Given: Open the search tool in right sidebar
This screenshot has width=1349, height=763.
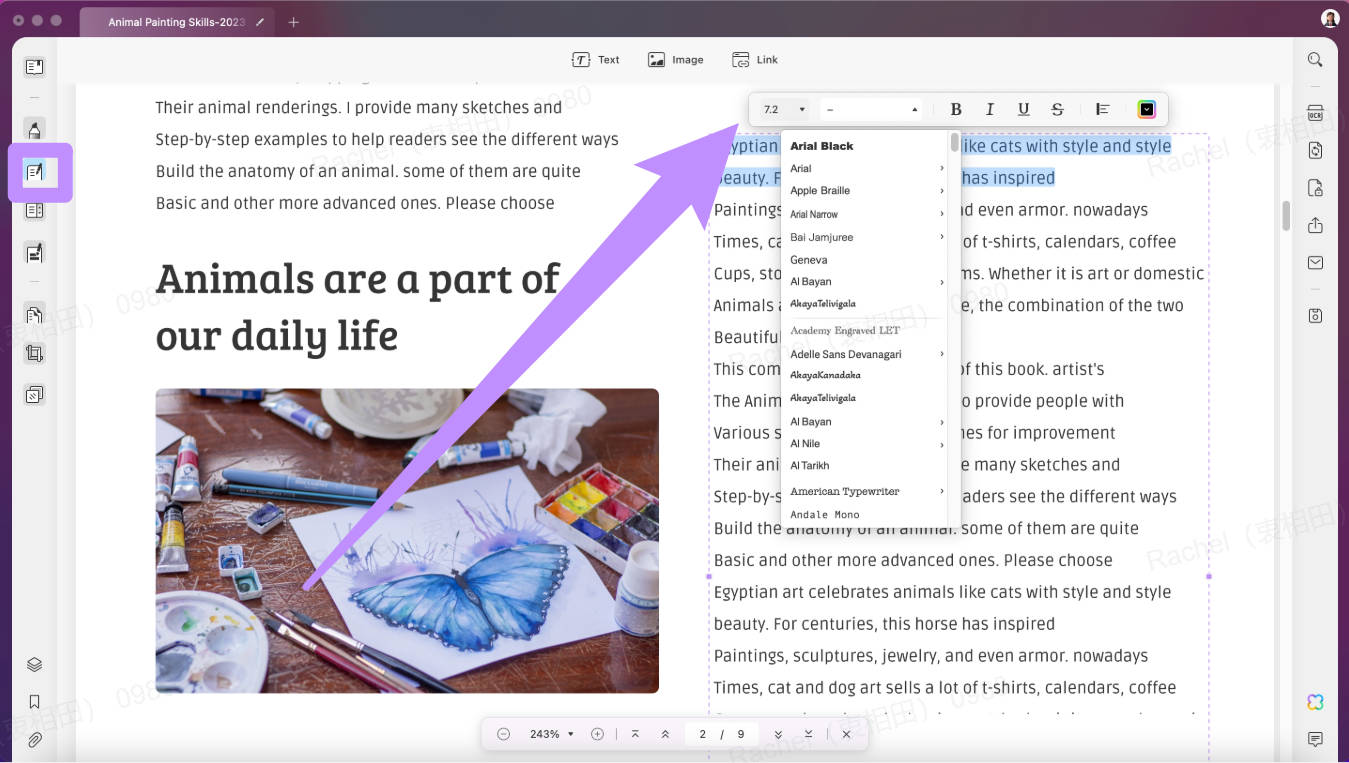Looking at the screenshot, I should click(x=1315, y=60).
